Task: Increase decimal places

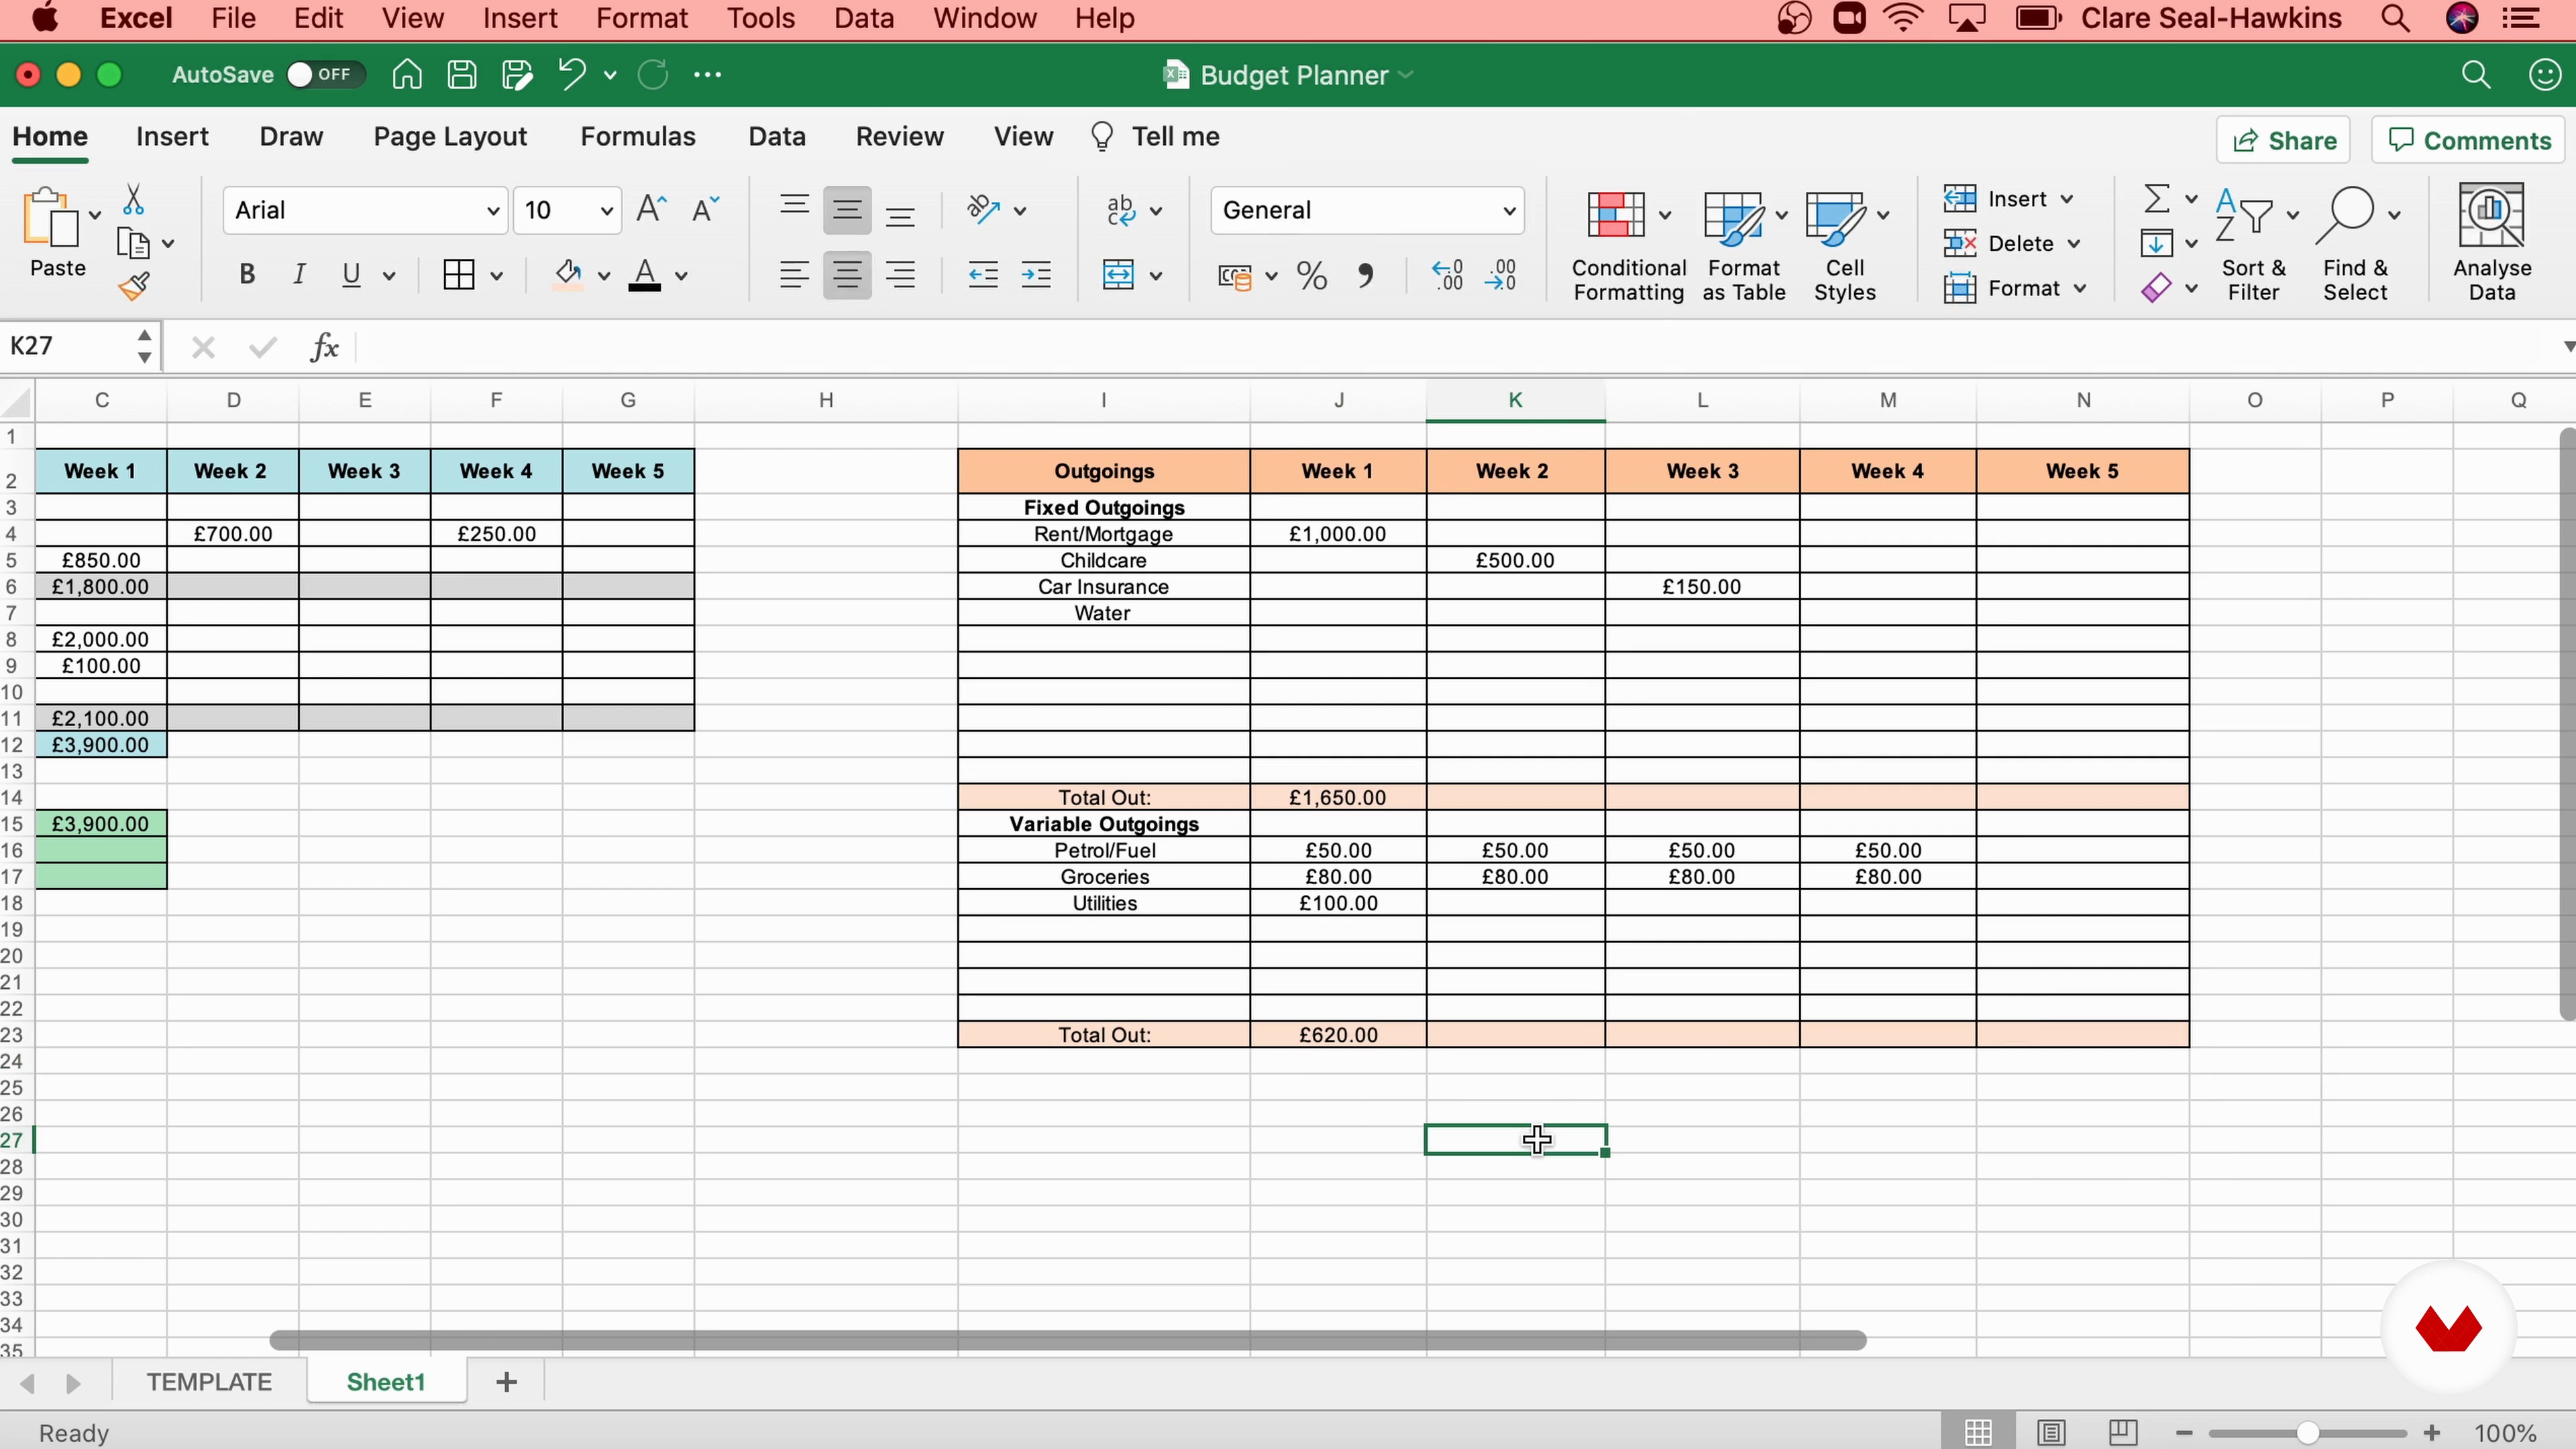Action: pyautogui.click(x=1447, y=275)
